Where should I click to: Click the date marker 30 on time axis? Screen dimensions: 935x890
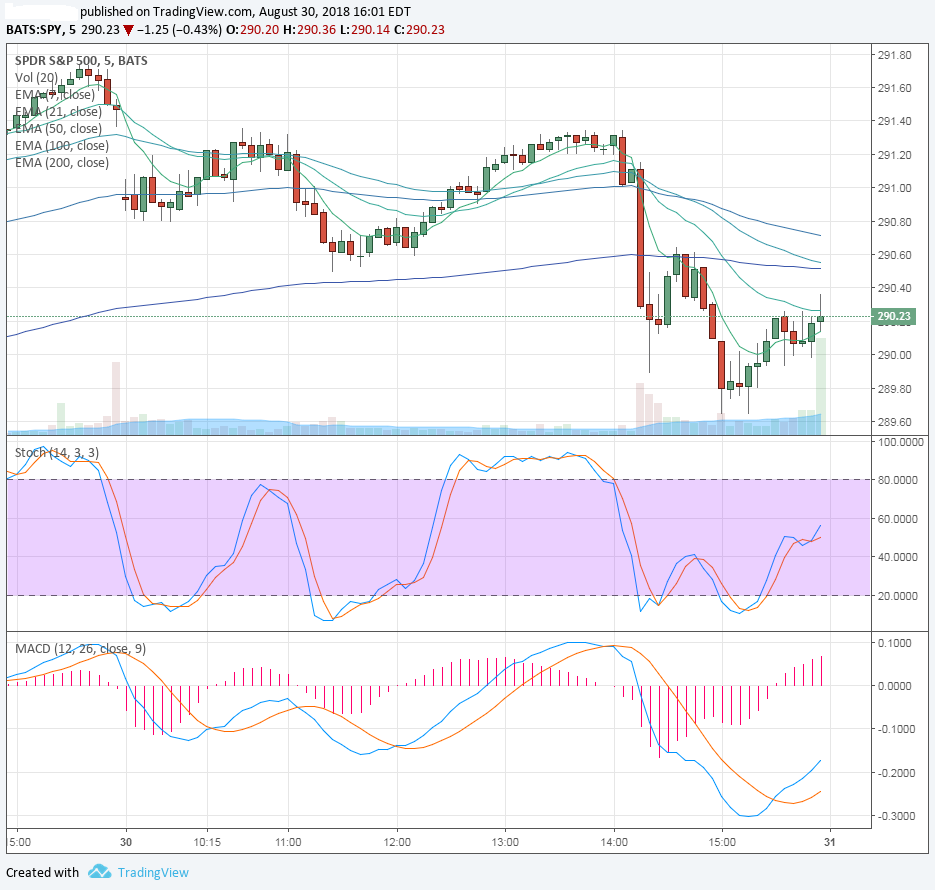(x=126, y=842)
